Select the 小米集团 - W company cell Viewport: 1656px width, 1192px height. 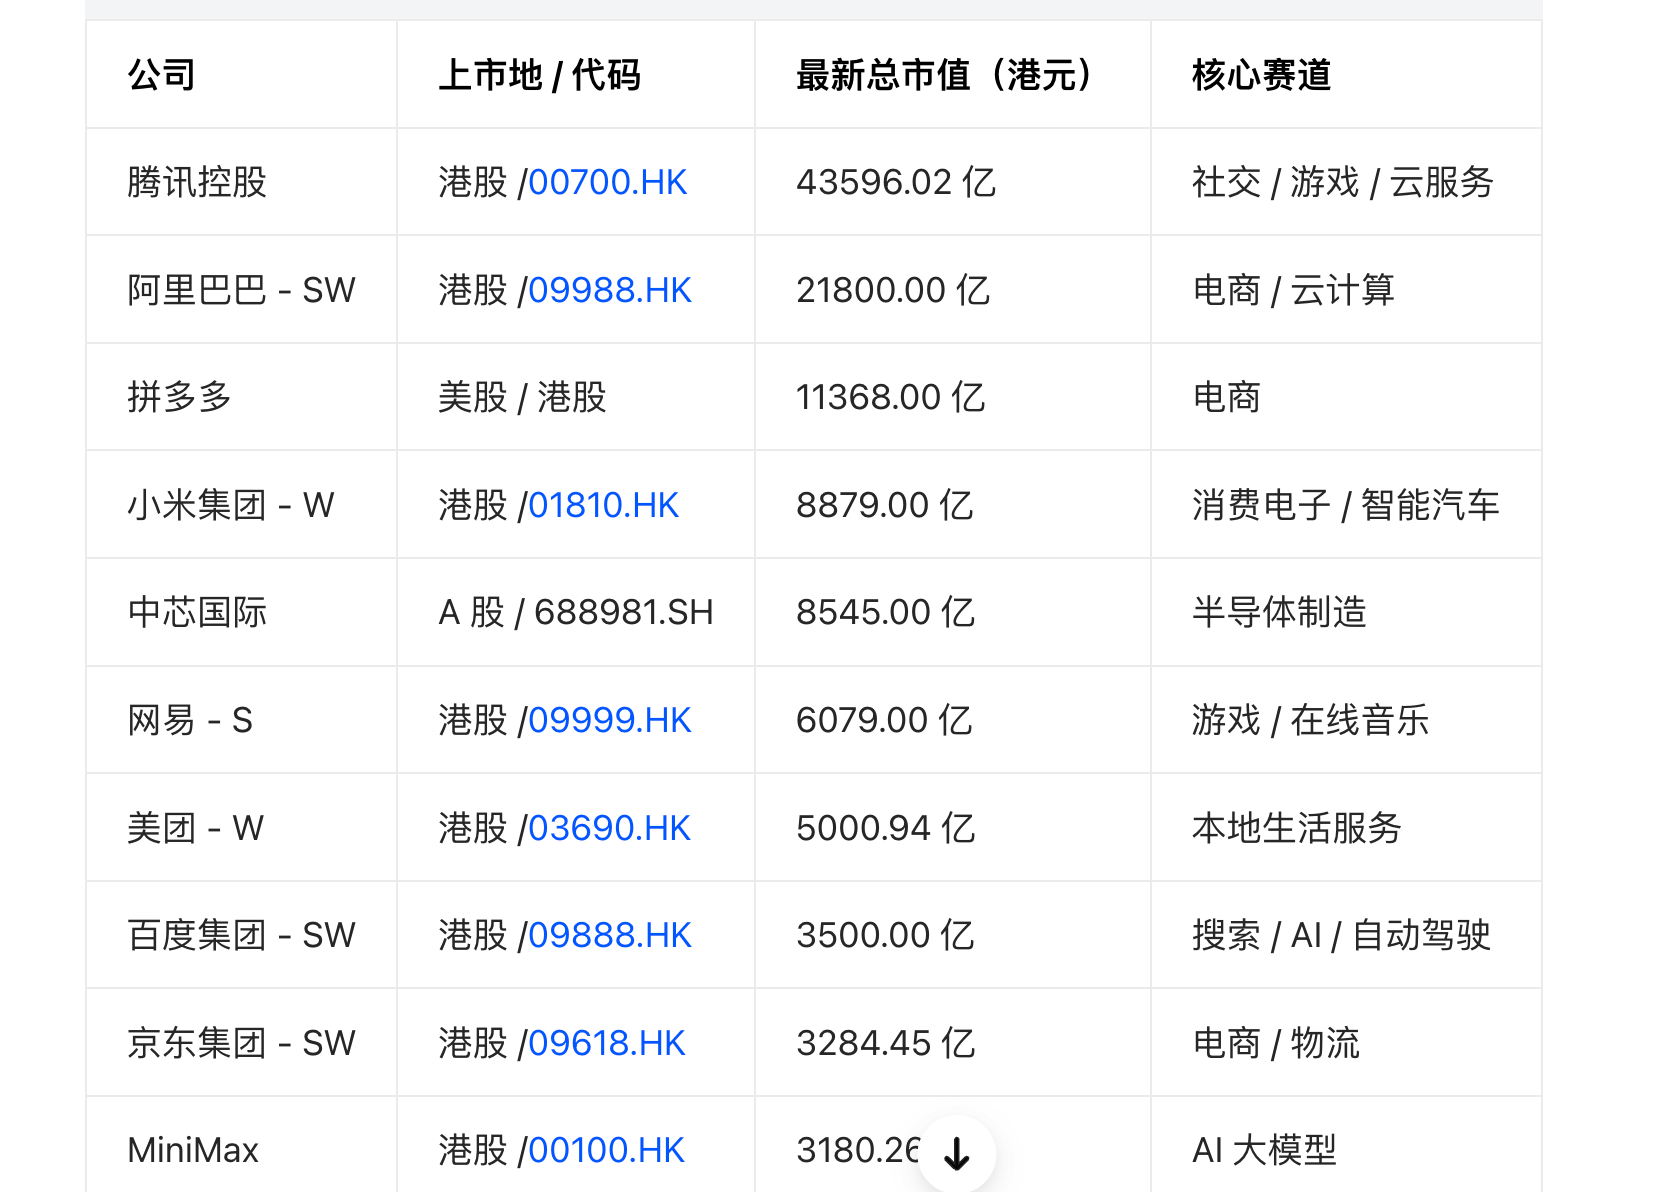pyautogui.click(x=242, y=505)
